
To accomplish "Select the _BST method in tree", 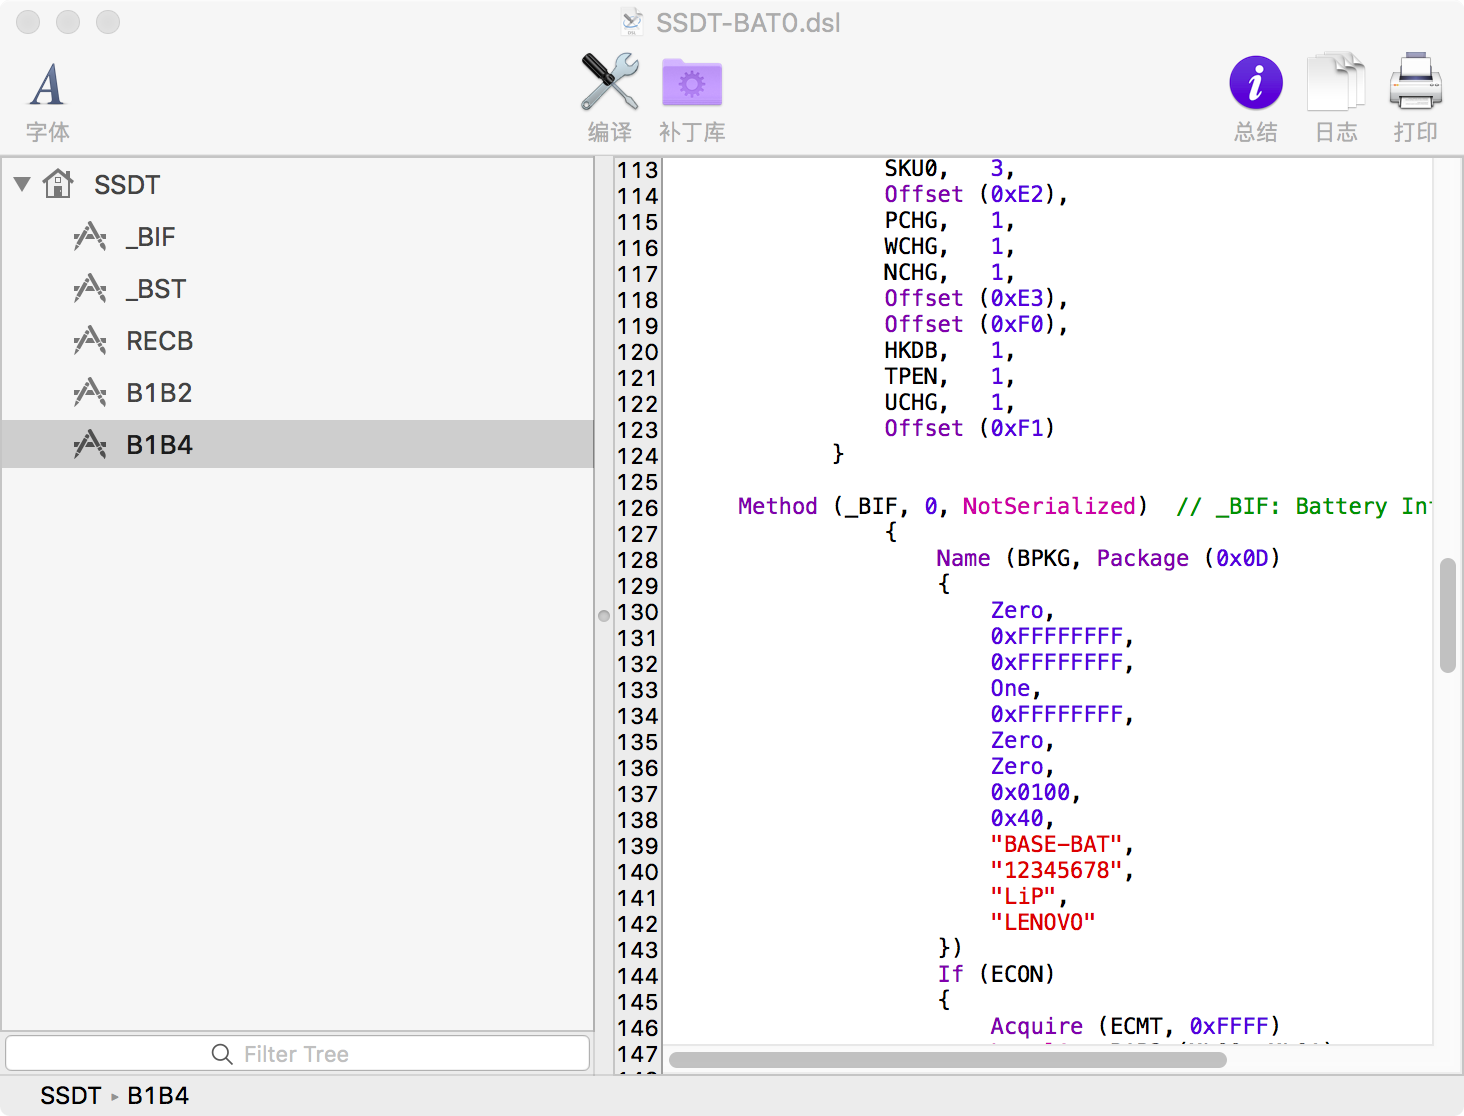I will point(156,289).
